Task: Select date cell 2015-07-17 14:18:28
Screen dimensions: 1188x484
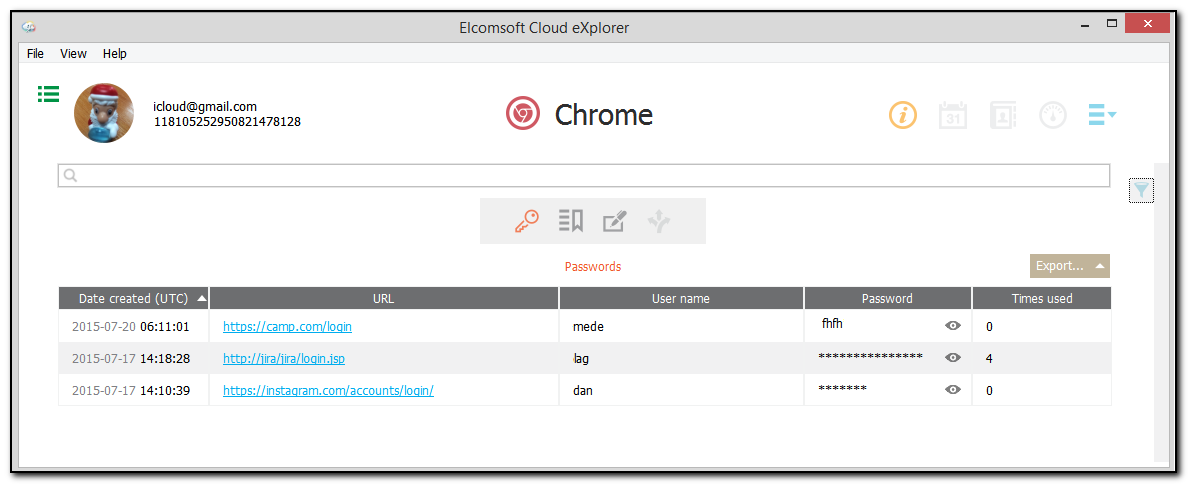Action: [133, 358]
